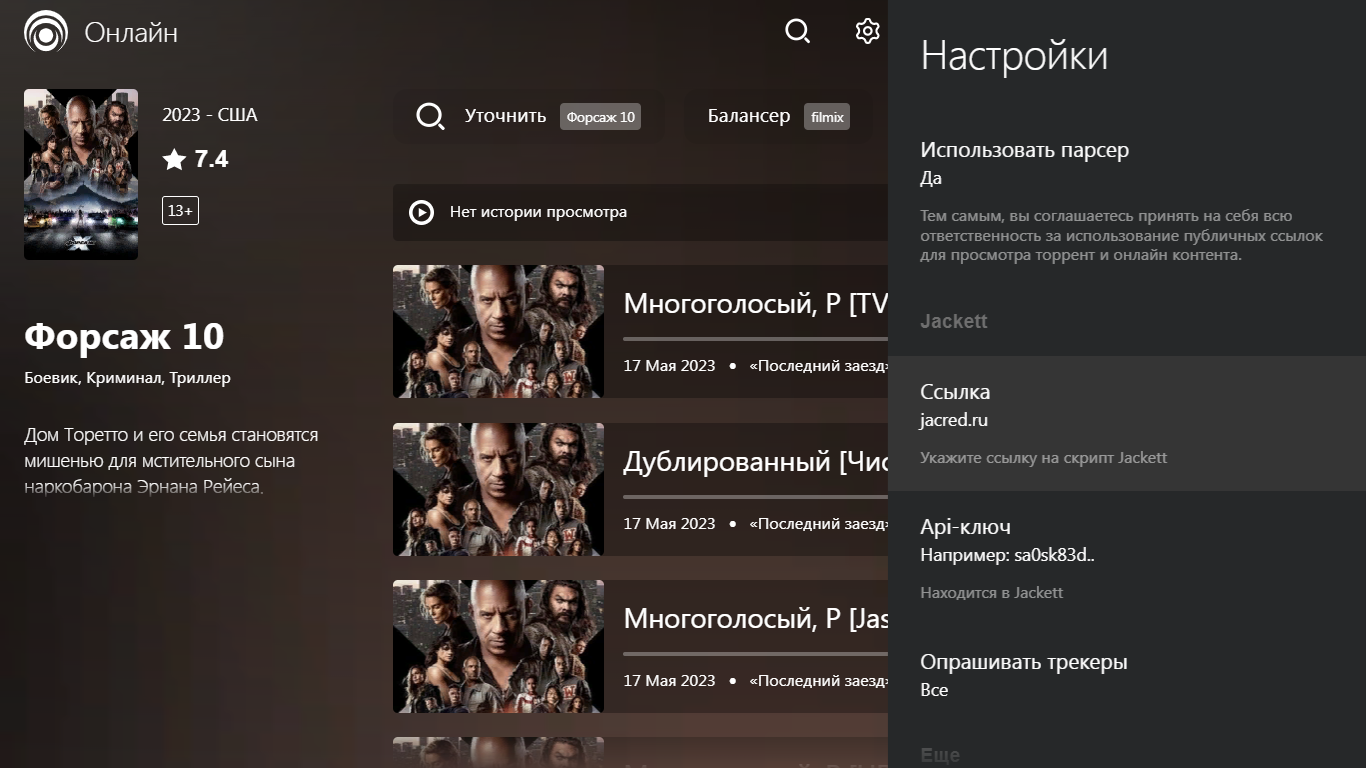This screenshot has height=768, width=1366.
Task: Click the Форсаж 10 search tag
Action: click(600, 117)
